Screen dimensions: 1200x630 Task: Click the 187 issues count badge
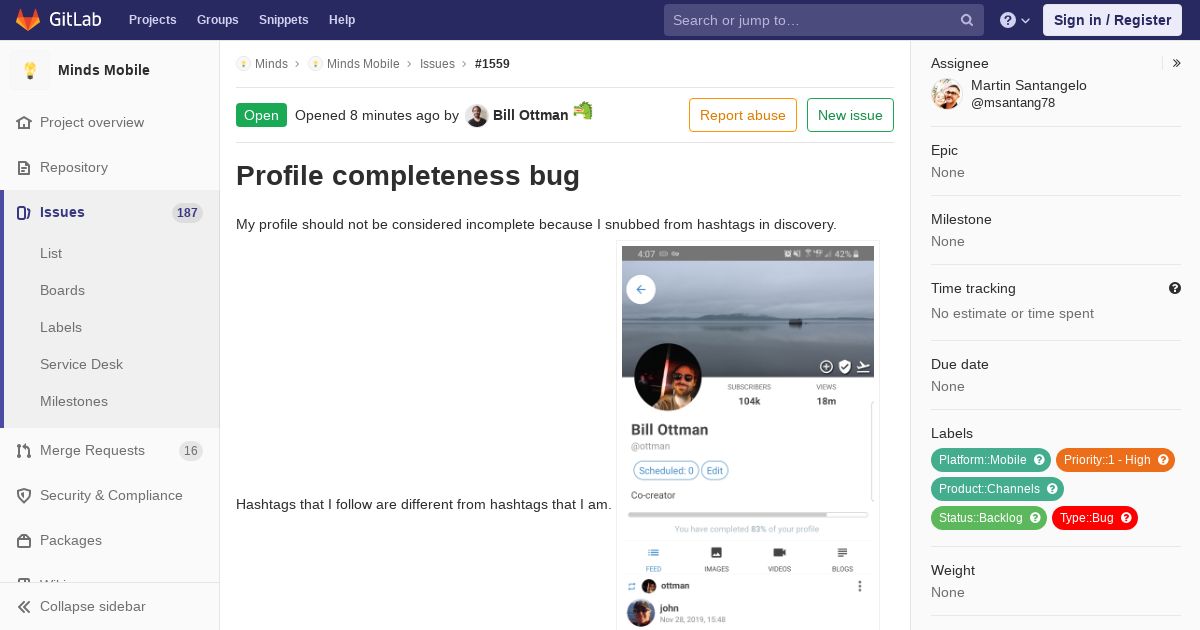pyautogui.click(x=187, y=213)
